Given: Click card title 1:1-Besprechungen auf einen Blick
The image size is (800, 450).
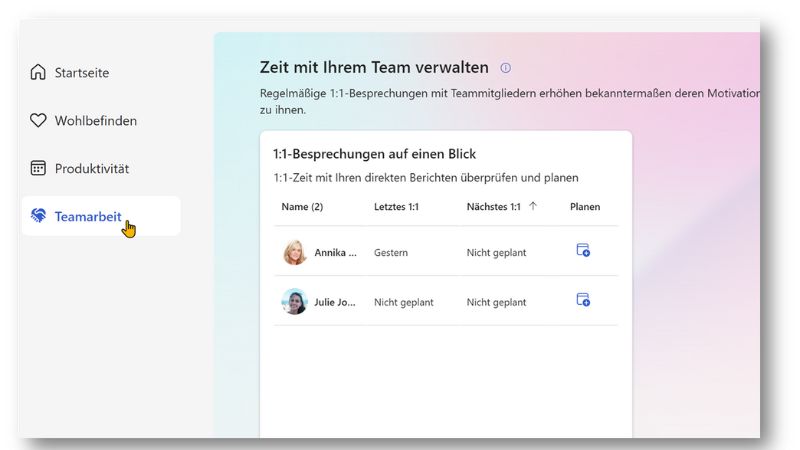Looking at the screenshot, I should pyautogui.click(x=374, y=154).
